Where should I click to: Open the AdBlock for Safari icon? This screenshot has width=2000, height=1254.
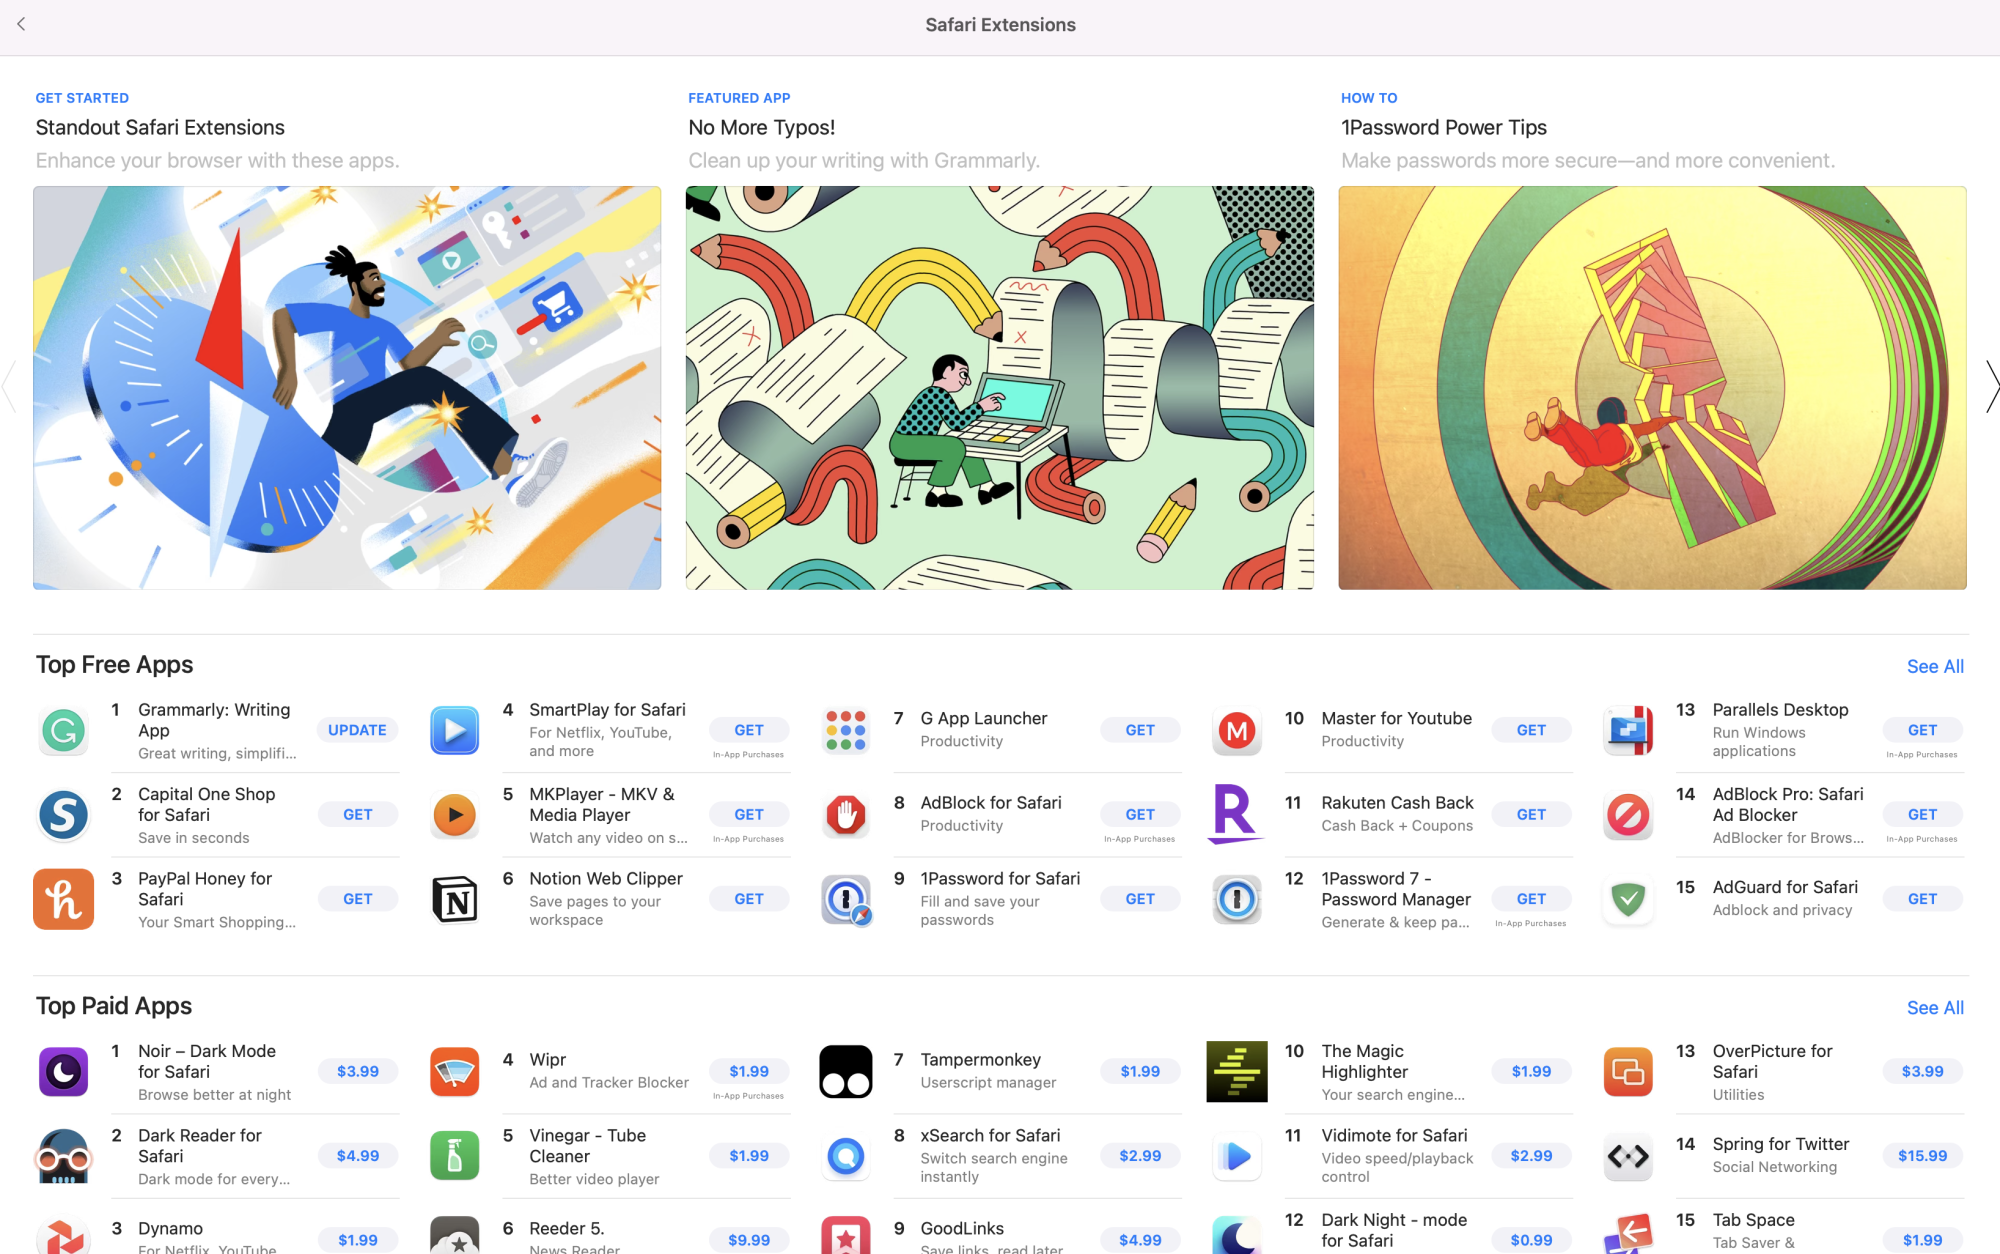click(x=846, y=815)
